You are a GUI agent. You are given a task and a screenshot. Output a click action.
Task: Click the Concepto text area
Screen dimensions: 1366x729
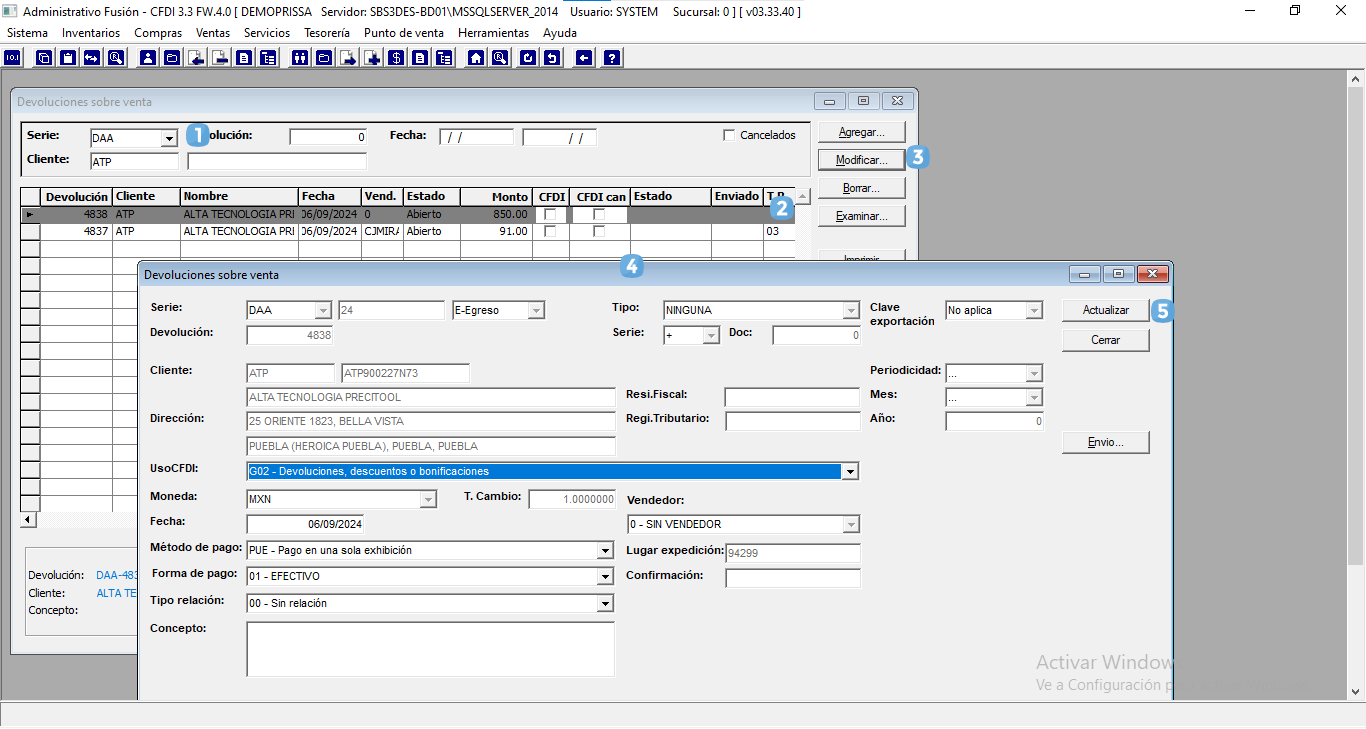(430, 649)
